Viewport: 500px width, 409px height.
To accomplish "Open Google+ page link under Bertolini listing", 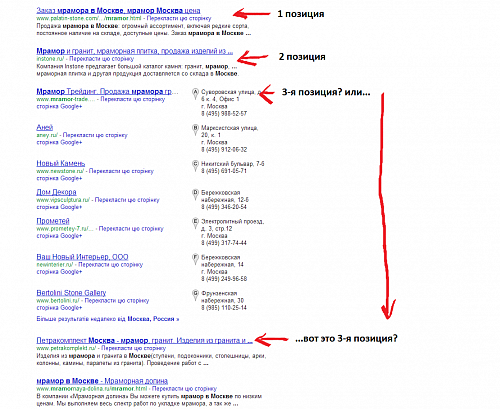I will (x=59, y=308).
